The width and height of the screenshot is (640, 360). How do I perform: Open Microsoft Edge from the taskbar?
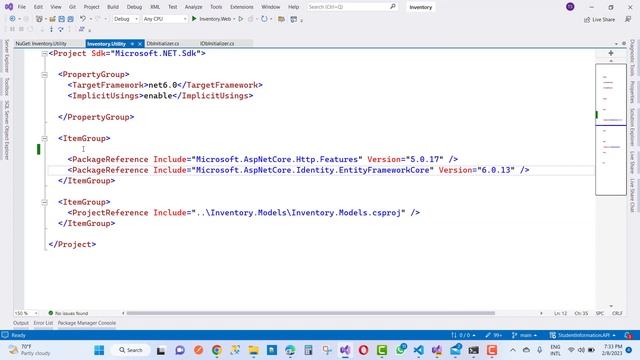pyautogui.click(x=290, y=350)
